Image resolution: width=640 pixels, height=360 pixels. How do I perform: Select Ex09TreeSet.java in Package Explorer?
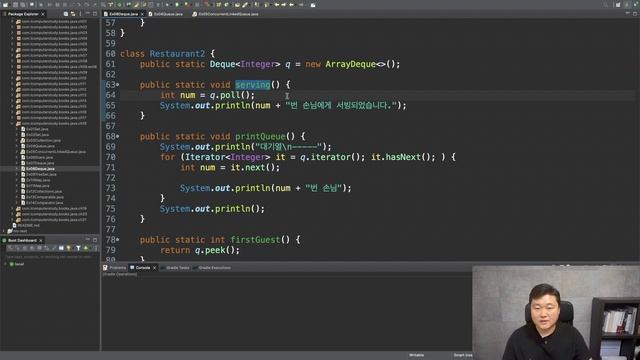pyautogui.click(x=41, y=174)
